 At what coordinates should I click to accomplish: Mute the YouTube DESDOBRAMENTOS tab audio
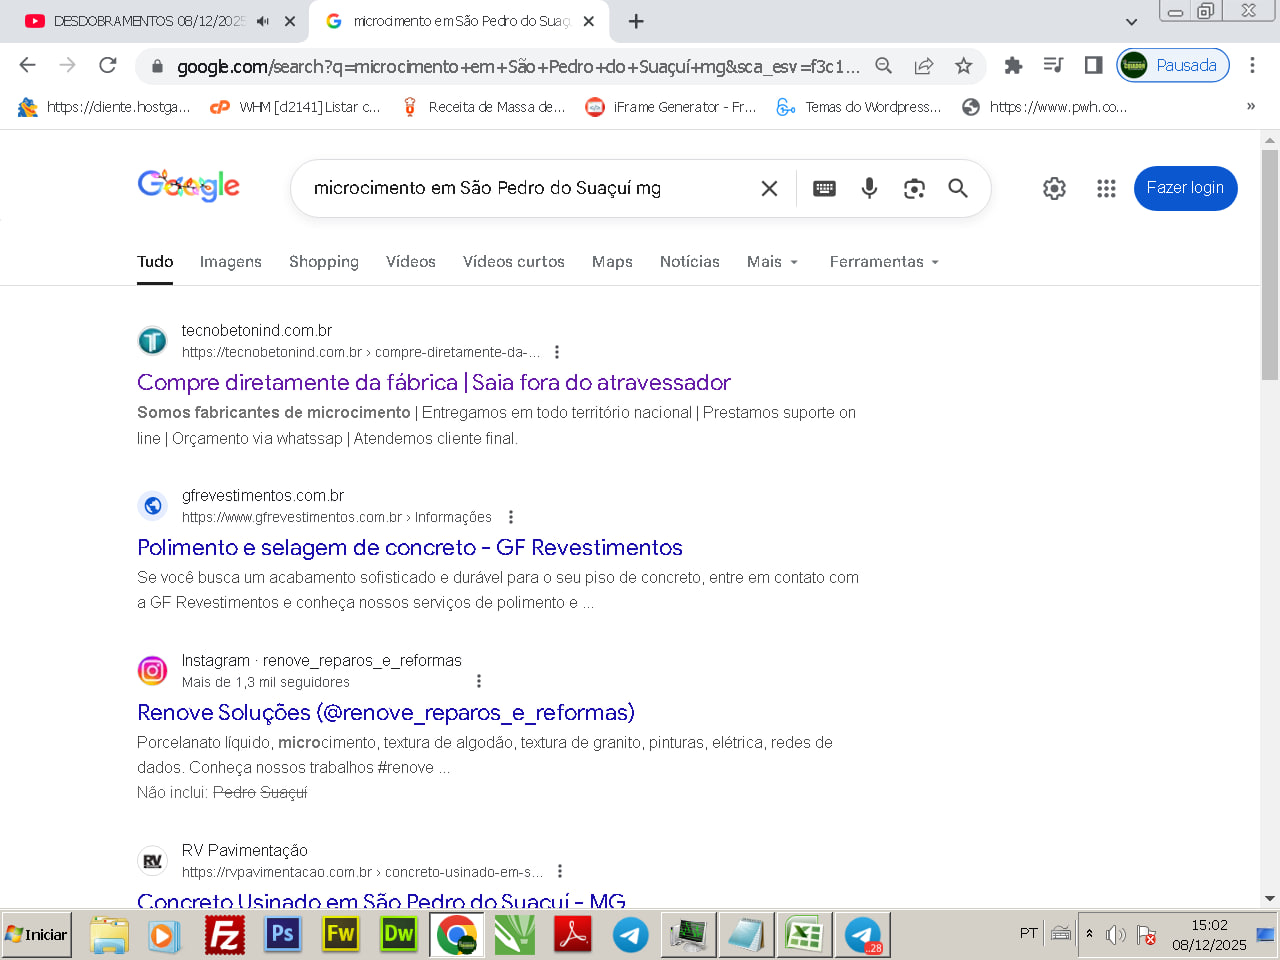(263, 21)
